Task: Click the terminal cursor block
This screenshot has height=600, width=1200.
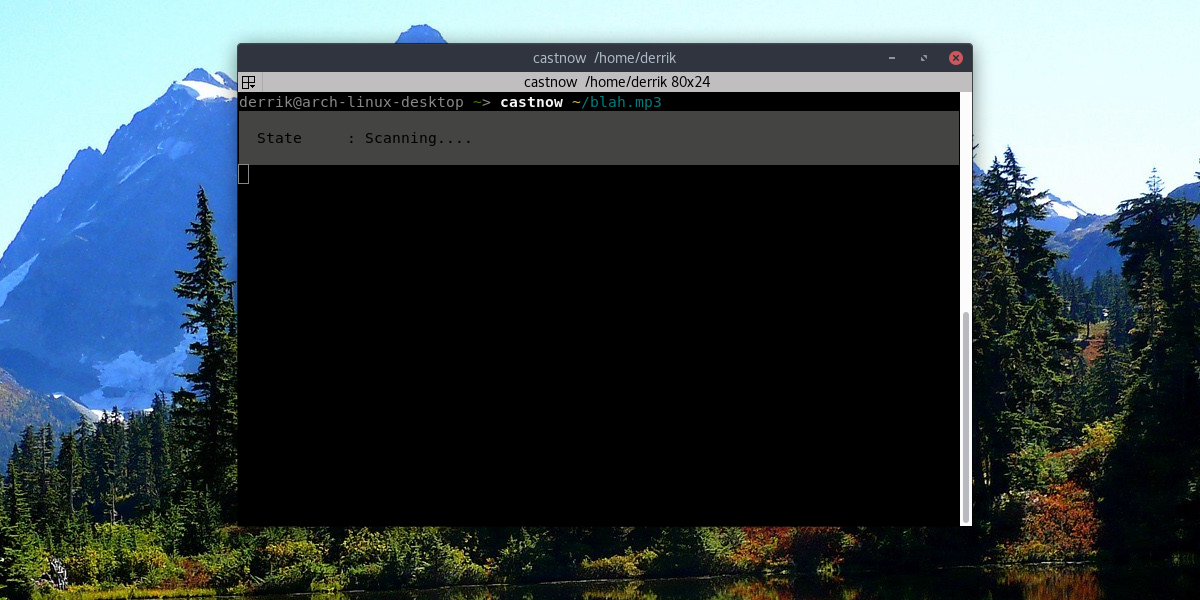Action: pos(244,174)
